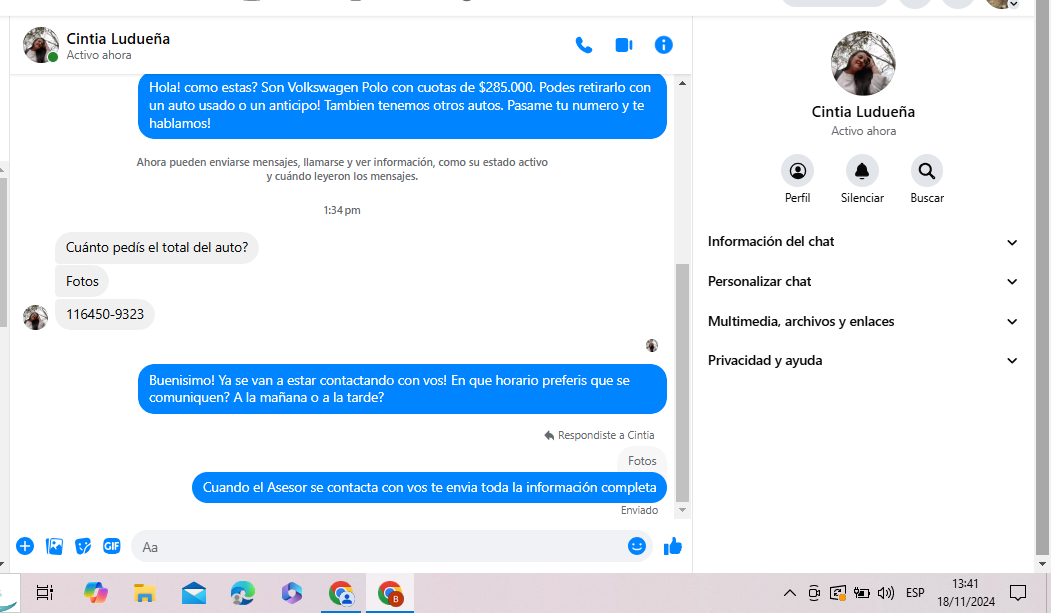The height and width of the screenshot is (613, 1051).
Task: Choose a sticker
Action: pos(83,546)
